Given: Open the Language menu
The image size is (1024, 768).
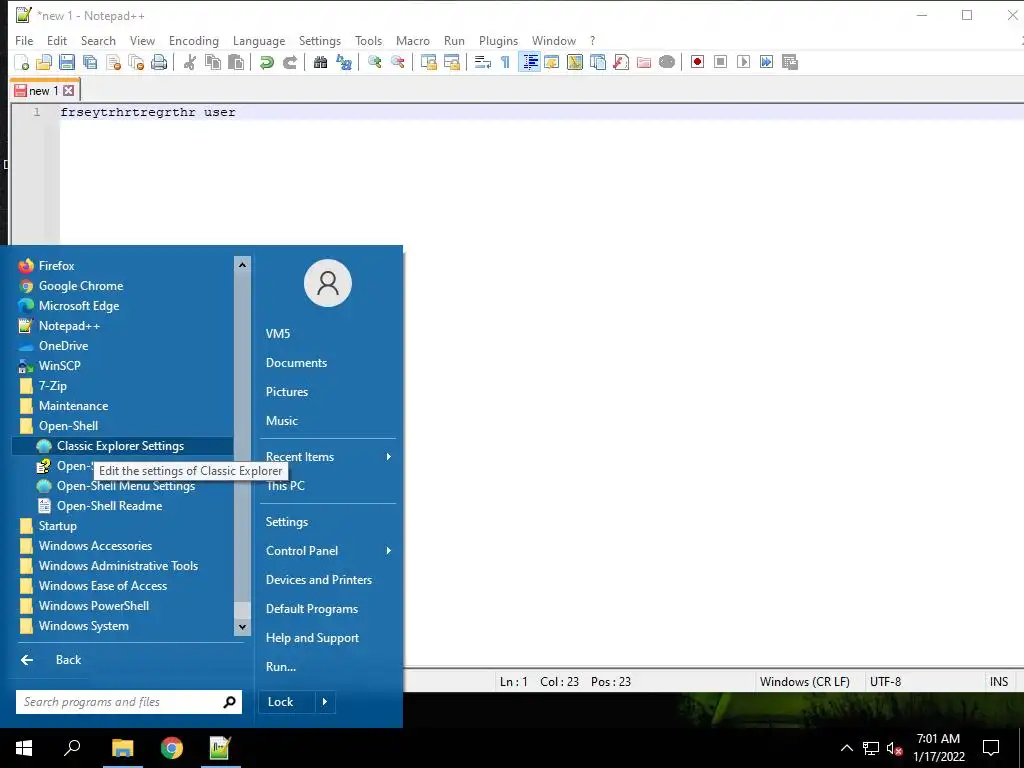Looking at the screenshot, I should coord(259,40).
